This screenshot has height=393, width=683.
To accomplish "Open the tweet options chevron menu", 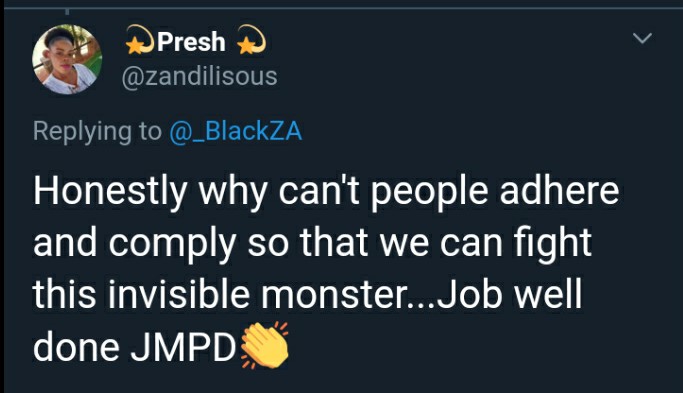I will click(x=642, y=38).
